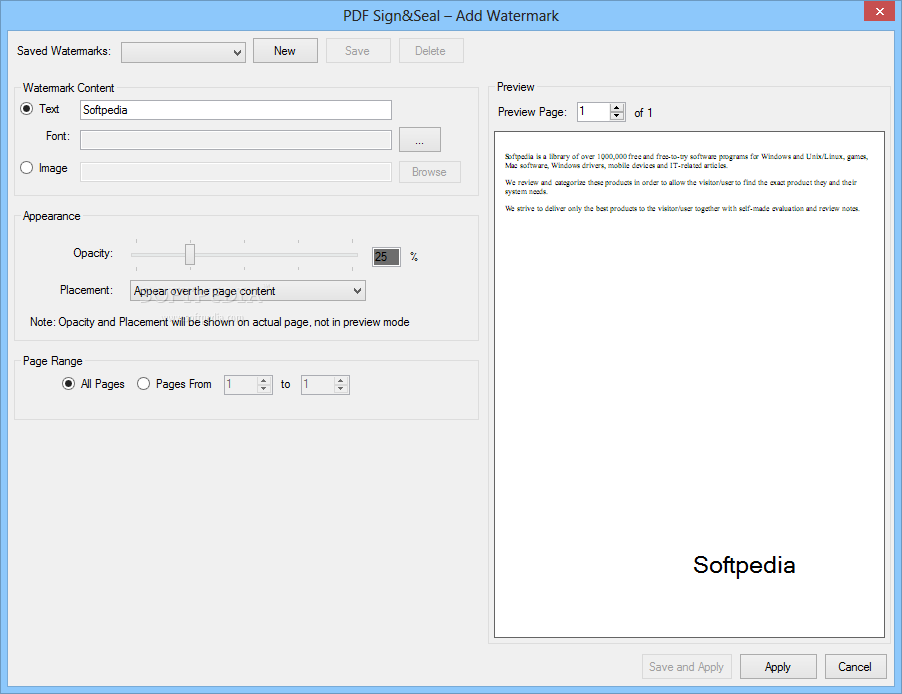Click the Softpedia watermark in preview
902x694 pixels.
pos(744,566)
